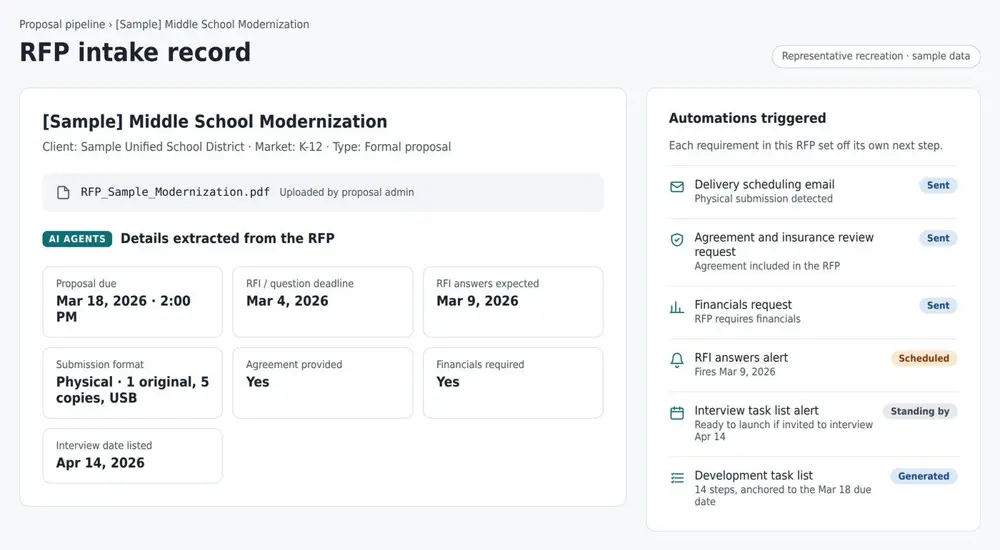Image resolution: width=1000 pixels, height=550 pixels.
Task: Click the Financials request title
Action: click(x=743, y=305)
